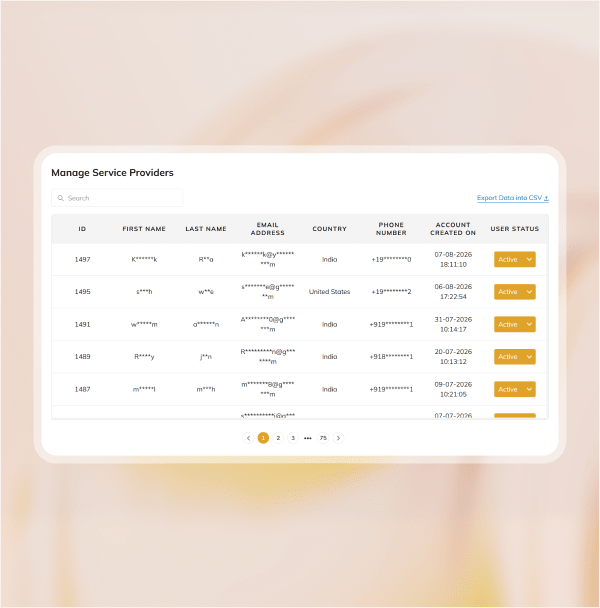Click the pagination ellipsis dots
The image size is (600, 608).
click(308, 438)
